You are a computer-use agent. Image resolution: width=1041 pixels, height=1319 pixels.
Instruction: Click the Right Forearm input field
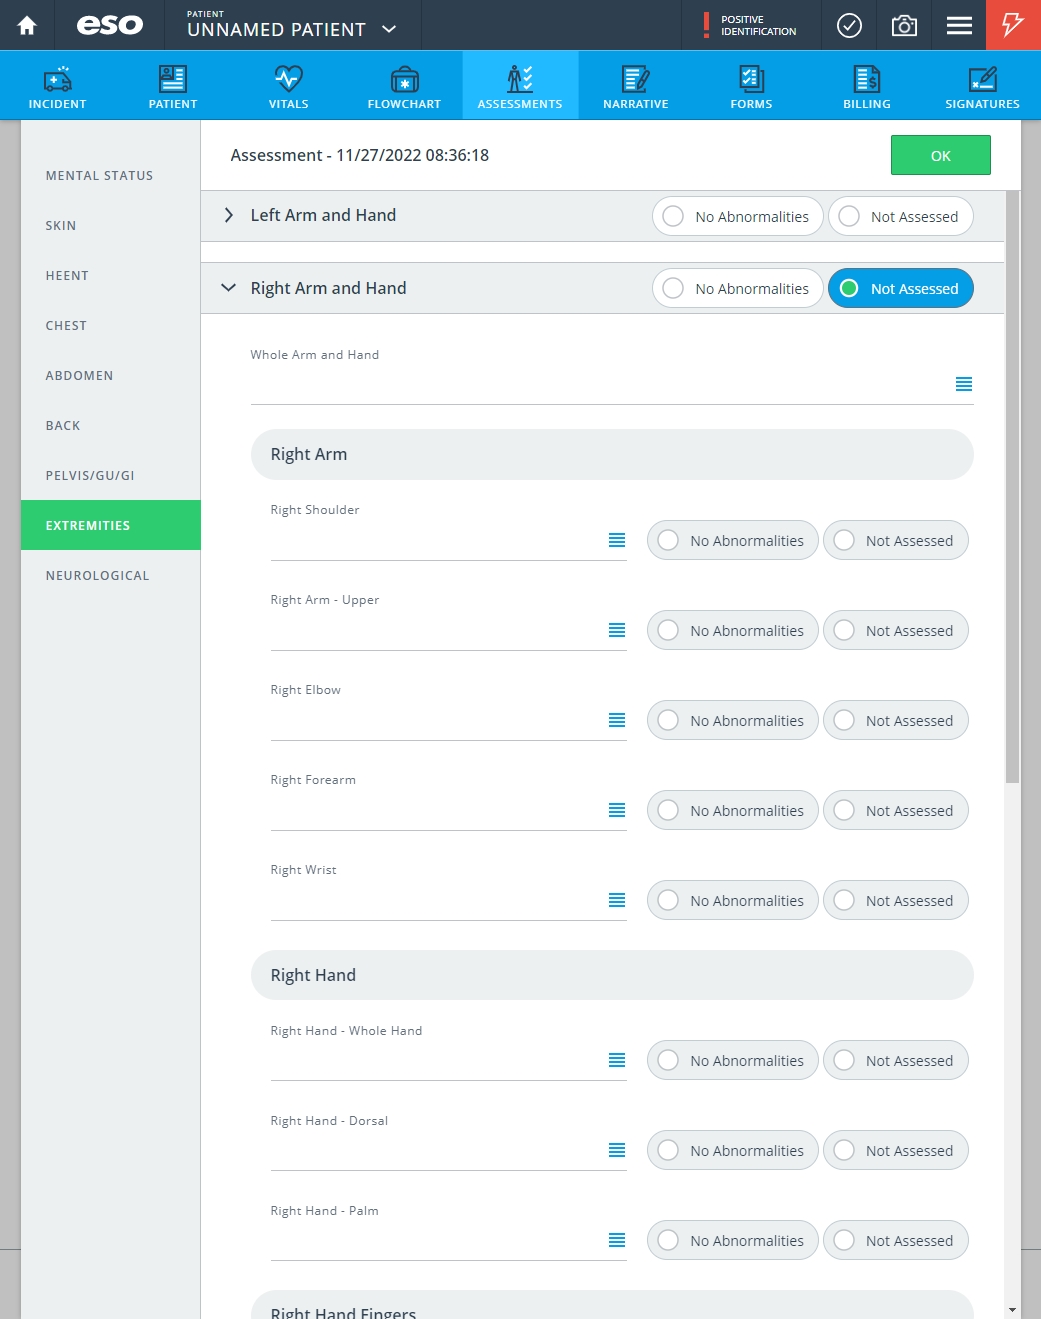(449, 810)
